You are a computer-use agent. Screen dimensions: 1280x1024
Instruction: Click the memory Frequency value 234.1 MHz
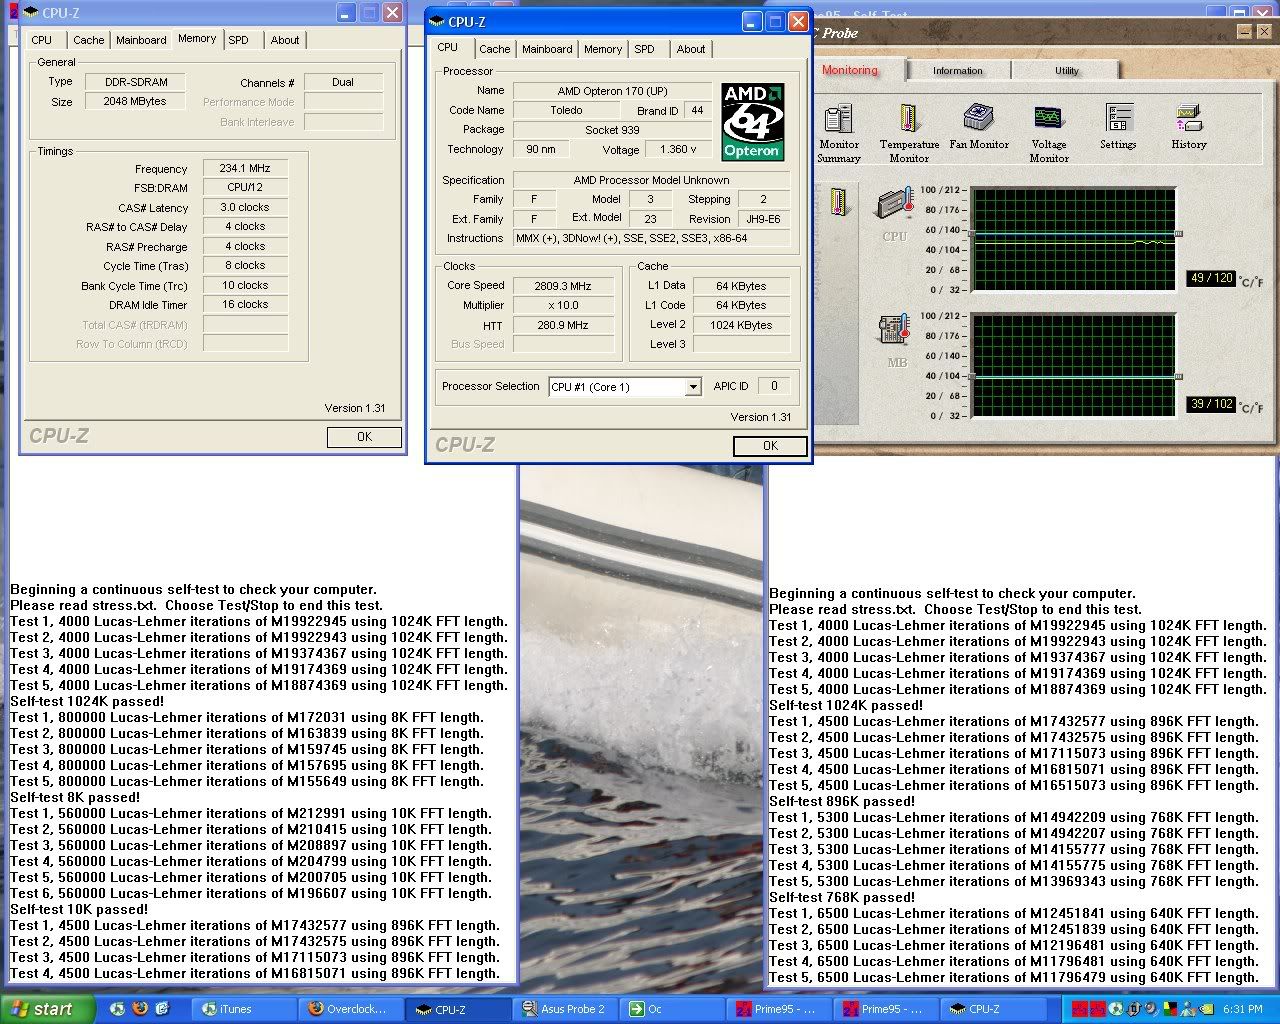(246, 168)
